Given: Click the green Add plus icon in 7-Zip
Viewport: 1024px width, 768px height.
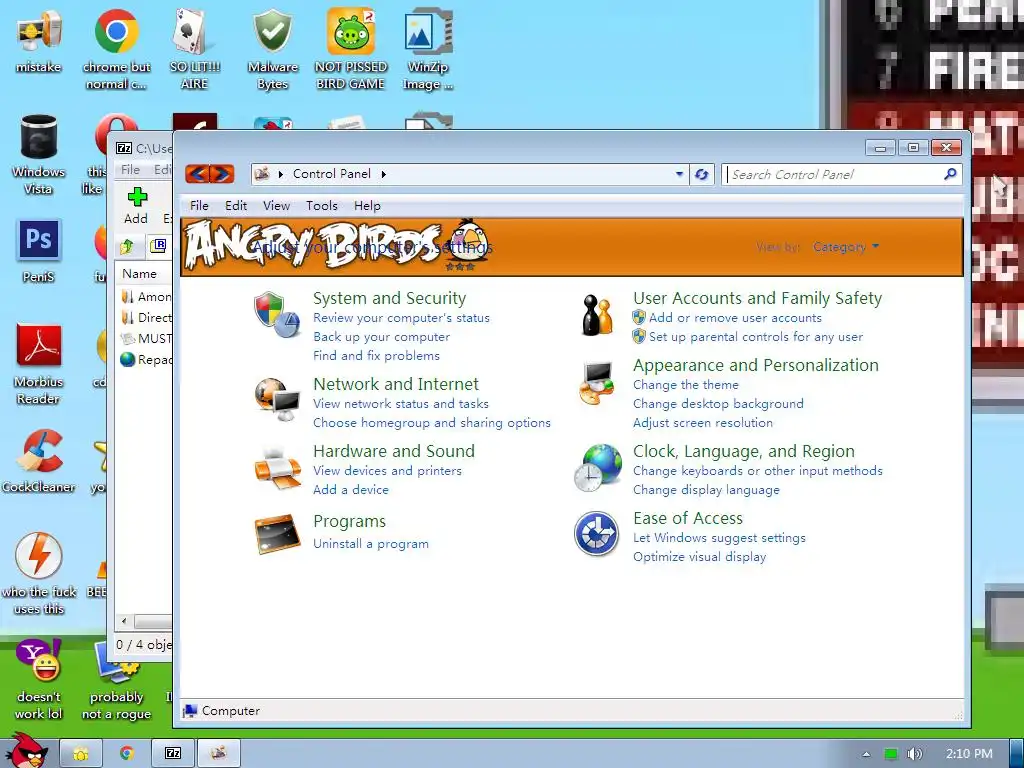Looking at the screenshot, I should click(137, 197).
